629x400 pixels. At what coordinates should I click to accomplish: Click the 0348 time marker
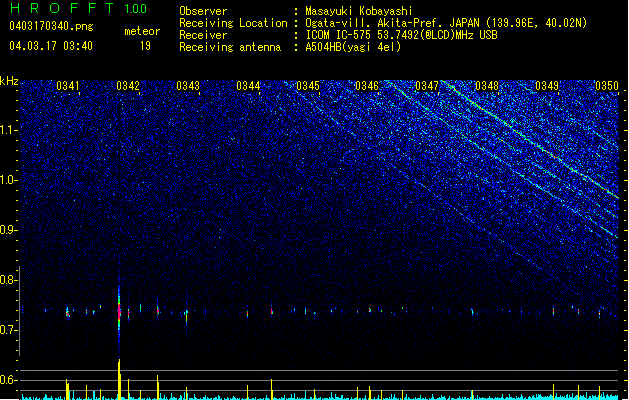click(487, 86)
